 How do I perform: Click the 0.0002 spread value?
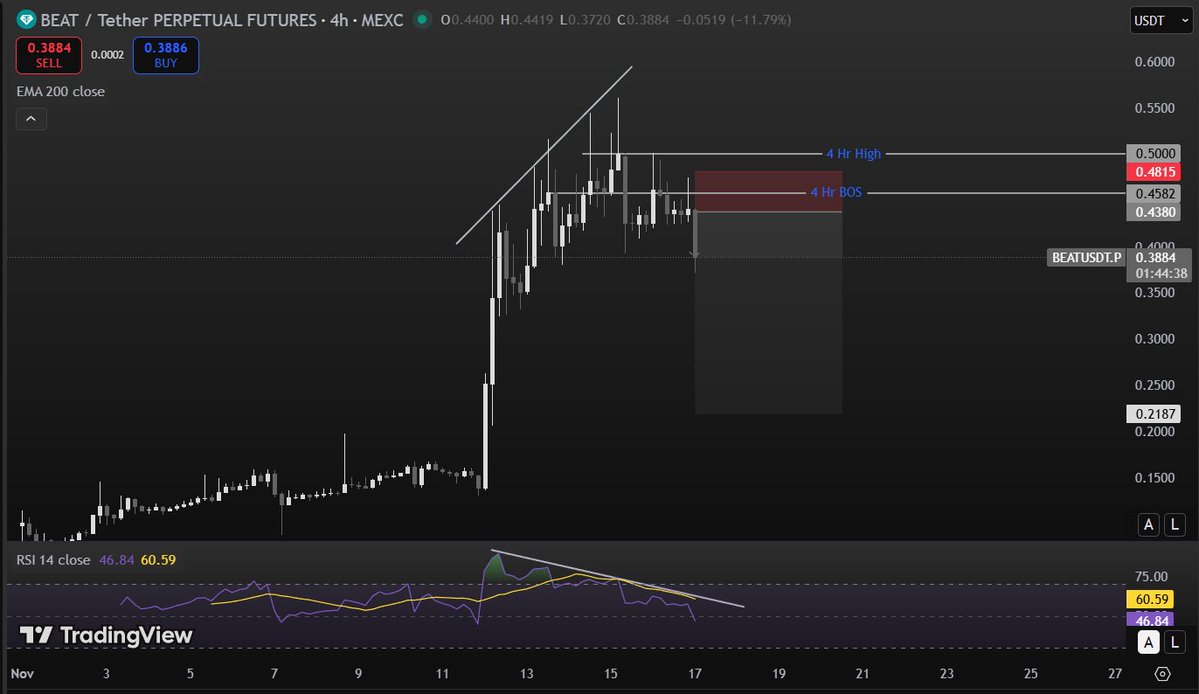tap(107, 55)
